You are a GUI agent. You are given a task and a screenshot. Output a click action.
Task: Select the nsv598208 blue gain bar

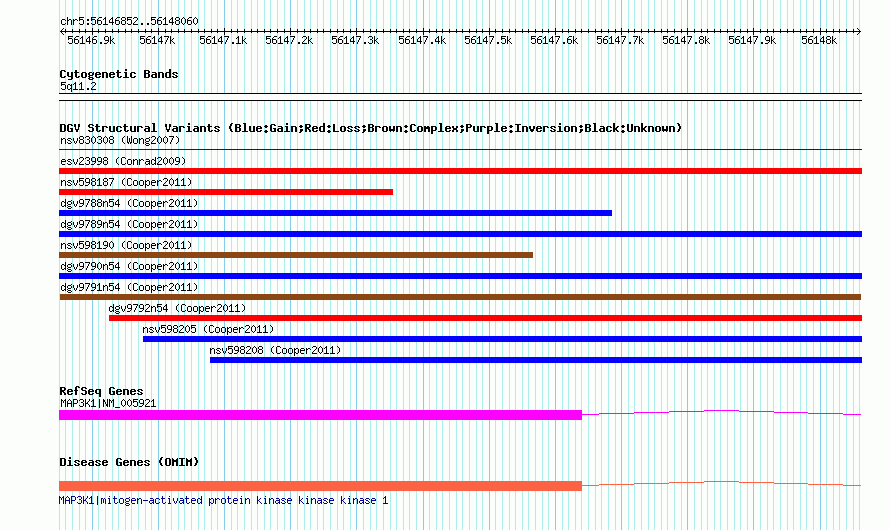point(536,360)
